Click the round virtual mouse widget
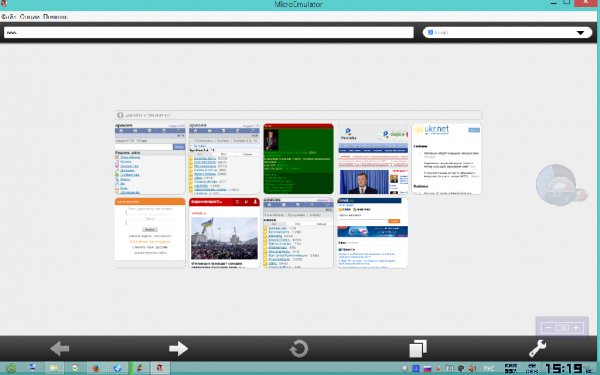This screenshot has width=600, height=375. click(556, 185)
